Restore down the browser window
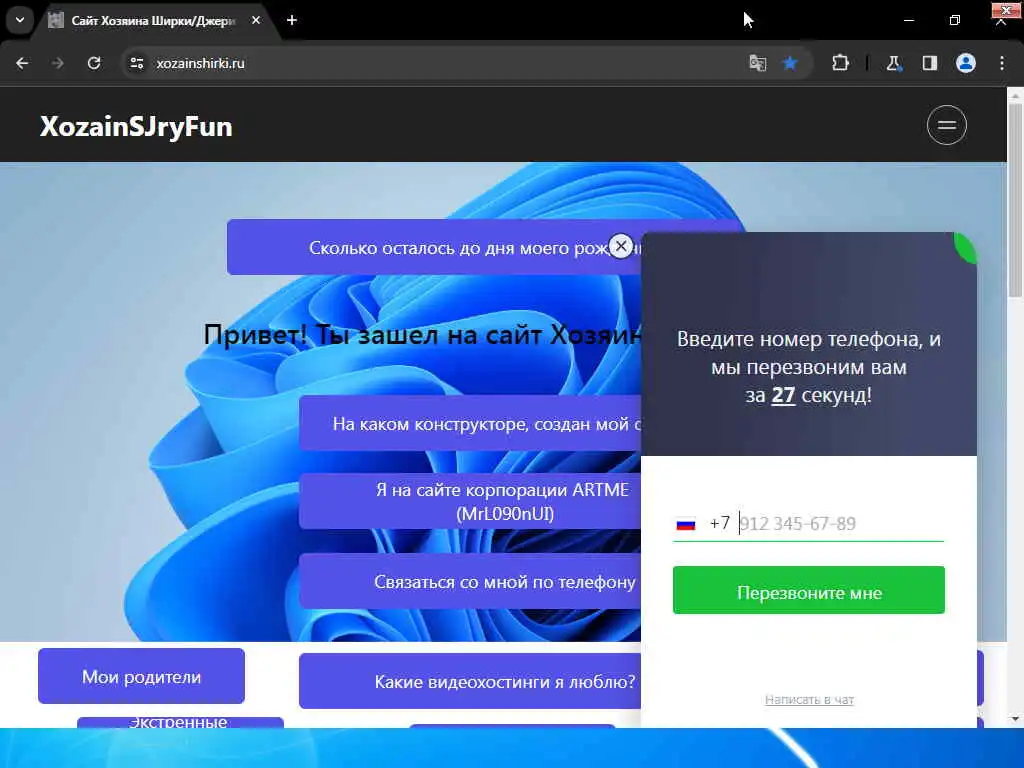 [x=955, y=20]
